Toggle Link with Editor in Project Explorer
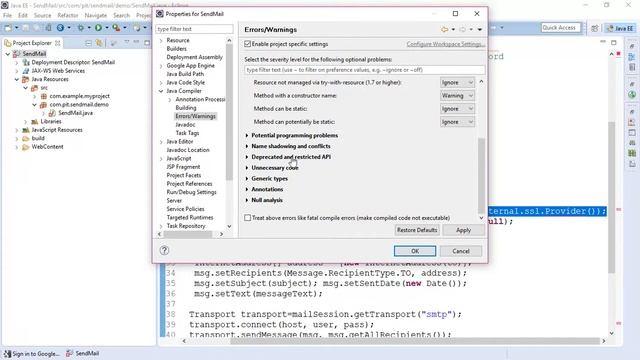The height and width of the screenshot is (360, 640). [99, 43]
